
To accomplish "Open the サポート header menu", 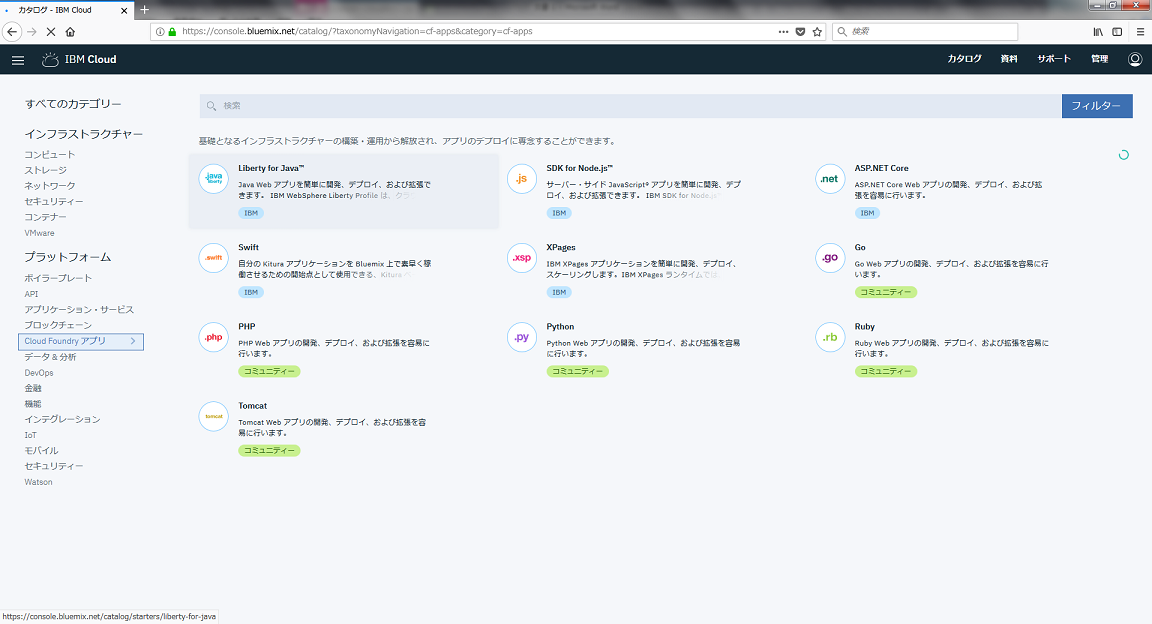I will click(1054, 59).
